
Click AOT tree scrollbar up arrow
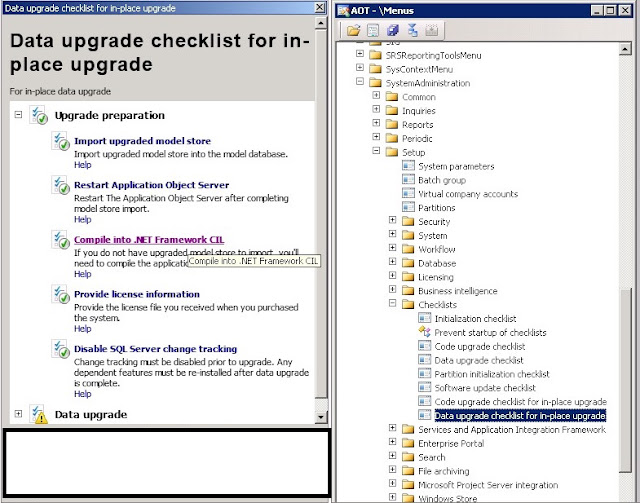[625, 49]
